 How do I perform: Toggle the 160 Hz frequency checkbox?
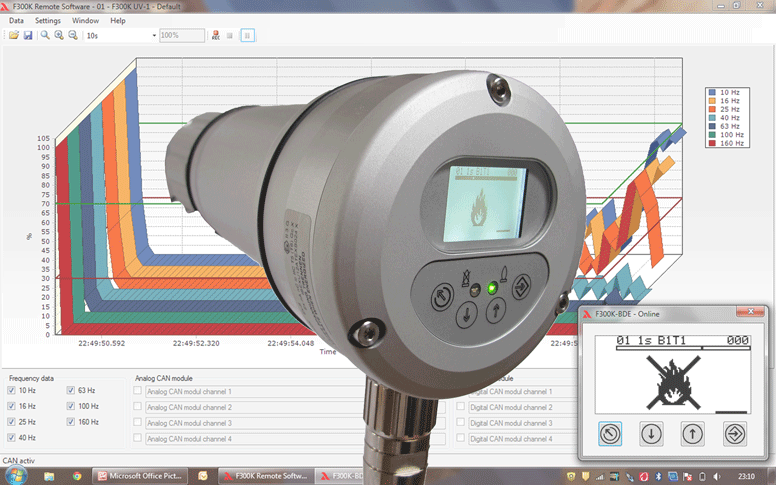click(x=70, y=422)
